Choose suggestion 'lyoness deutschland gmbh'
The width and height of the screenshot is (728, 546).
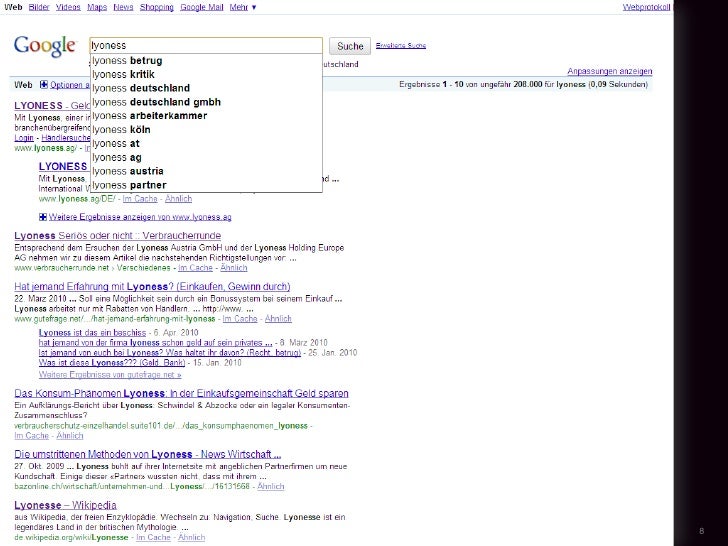pos(206,102)
